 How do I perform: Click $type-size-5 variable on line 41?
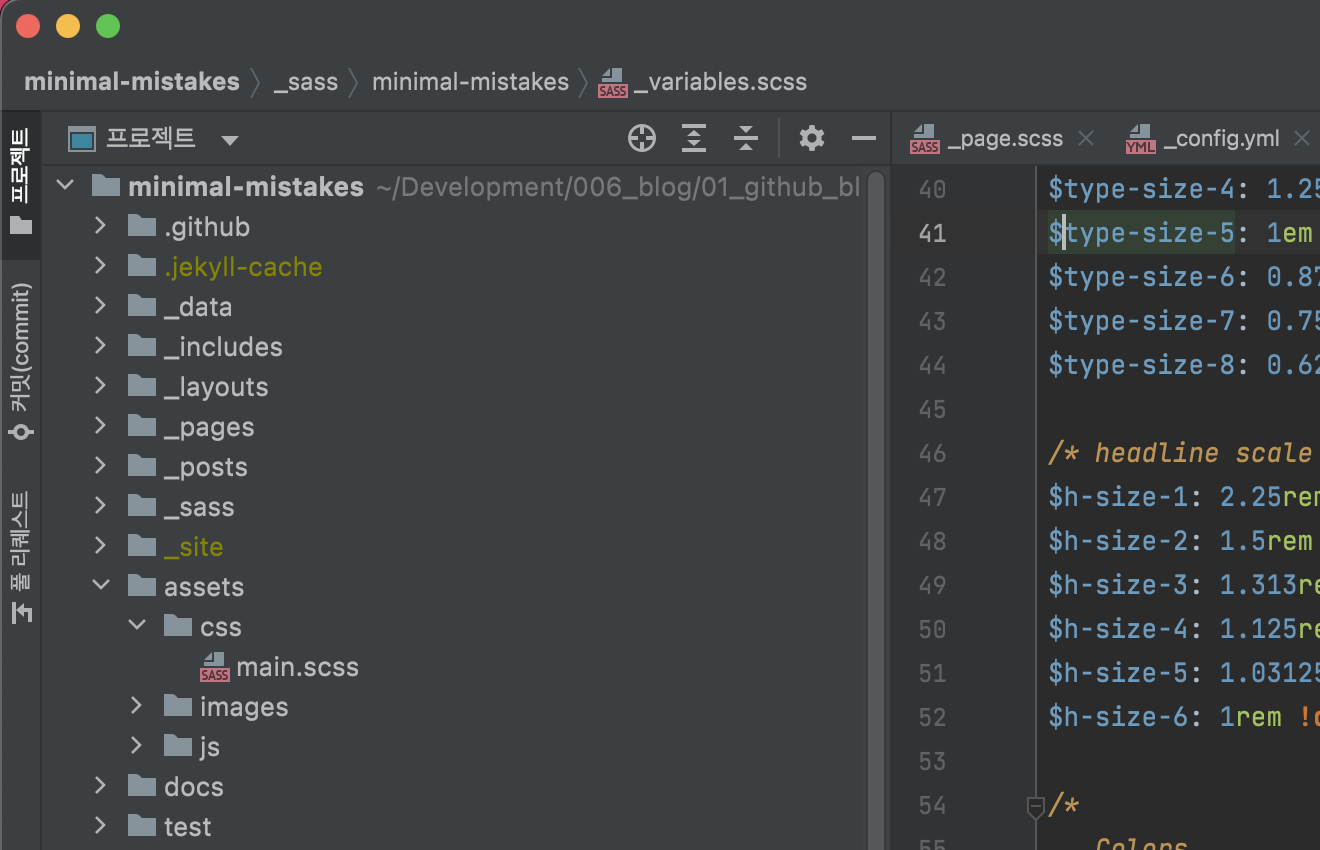tap(1141, 233)
